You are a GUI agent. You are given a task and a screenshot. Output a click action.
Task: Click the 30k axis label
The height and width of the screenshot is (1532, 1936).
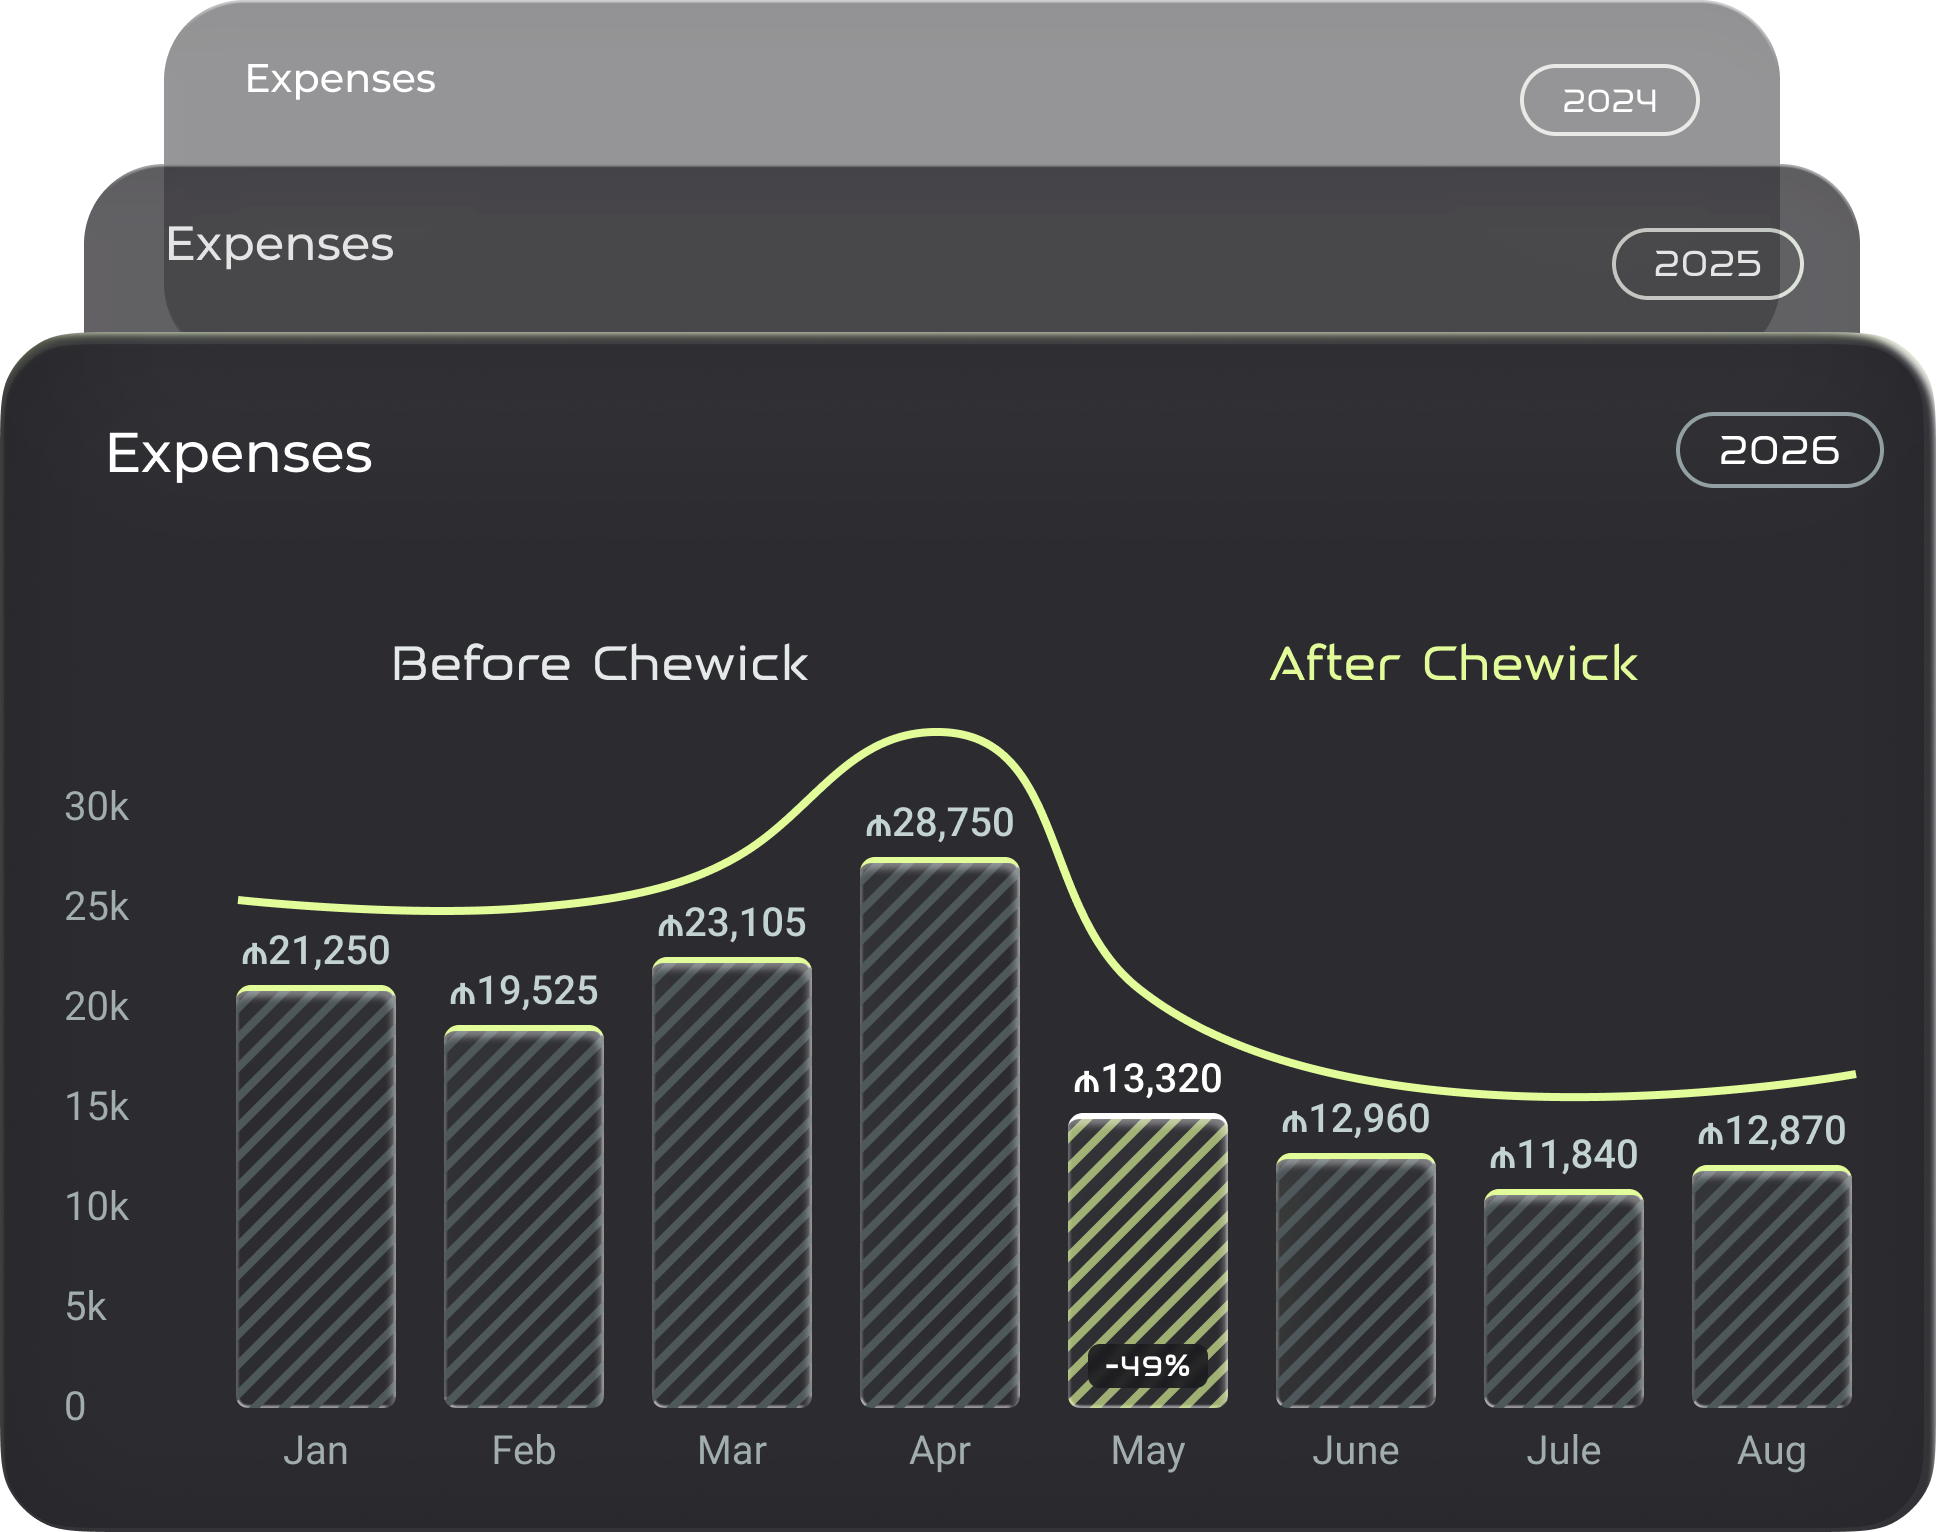point(97,806)
